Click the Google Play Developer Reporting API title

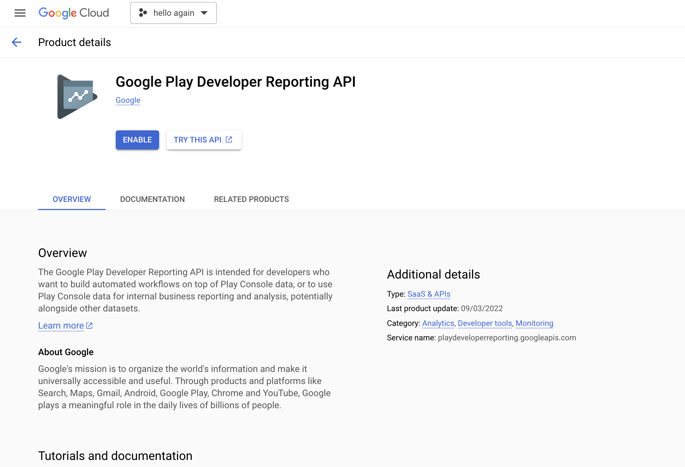[235, 82]
